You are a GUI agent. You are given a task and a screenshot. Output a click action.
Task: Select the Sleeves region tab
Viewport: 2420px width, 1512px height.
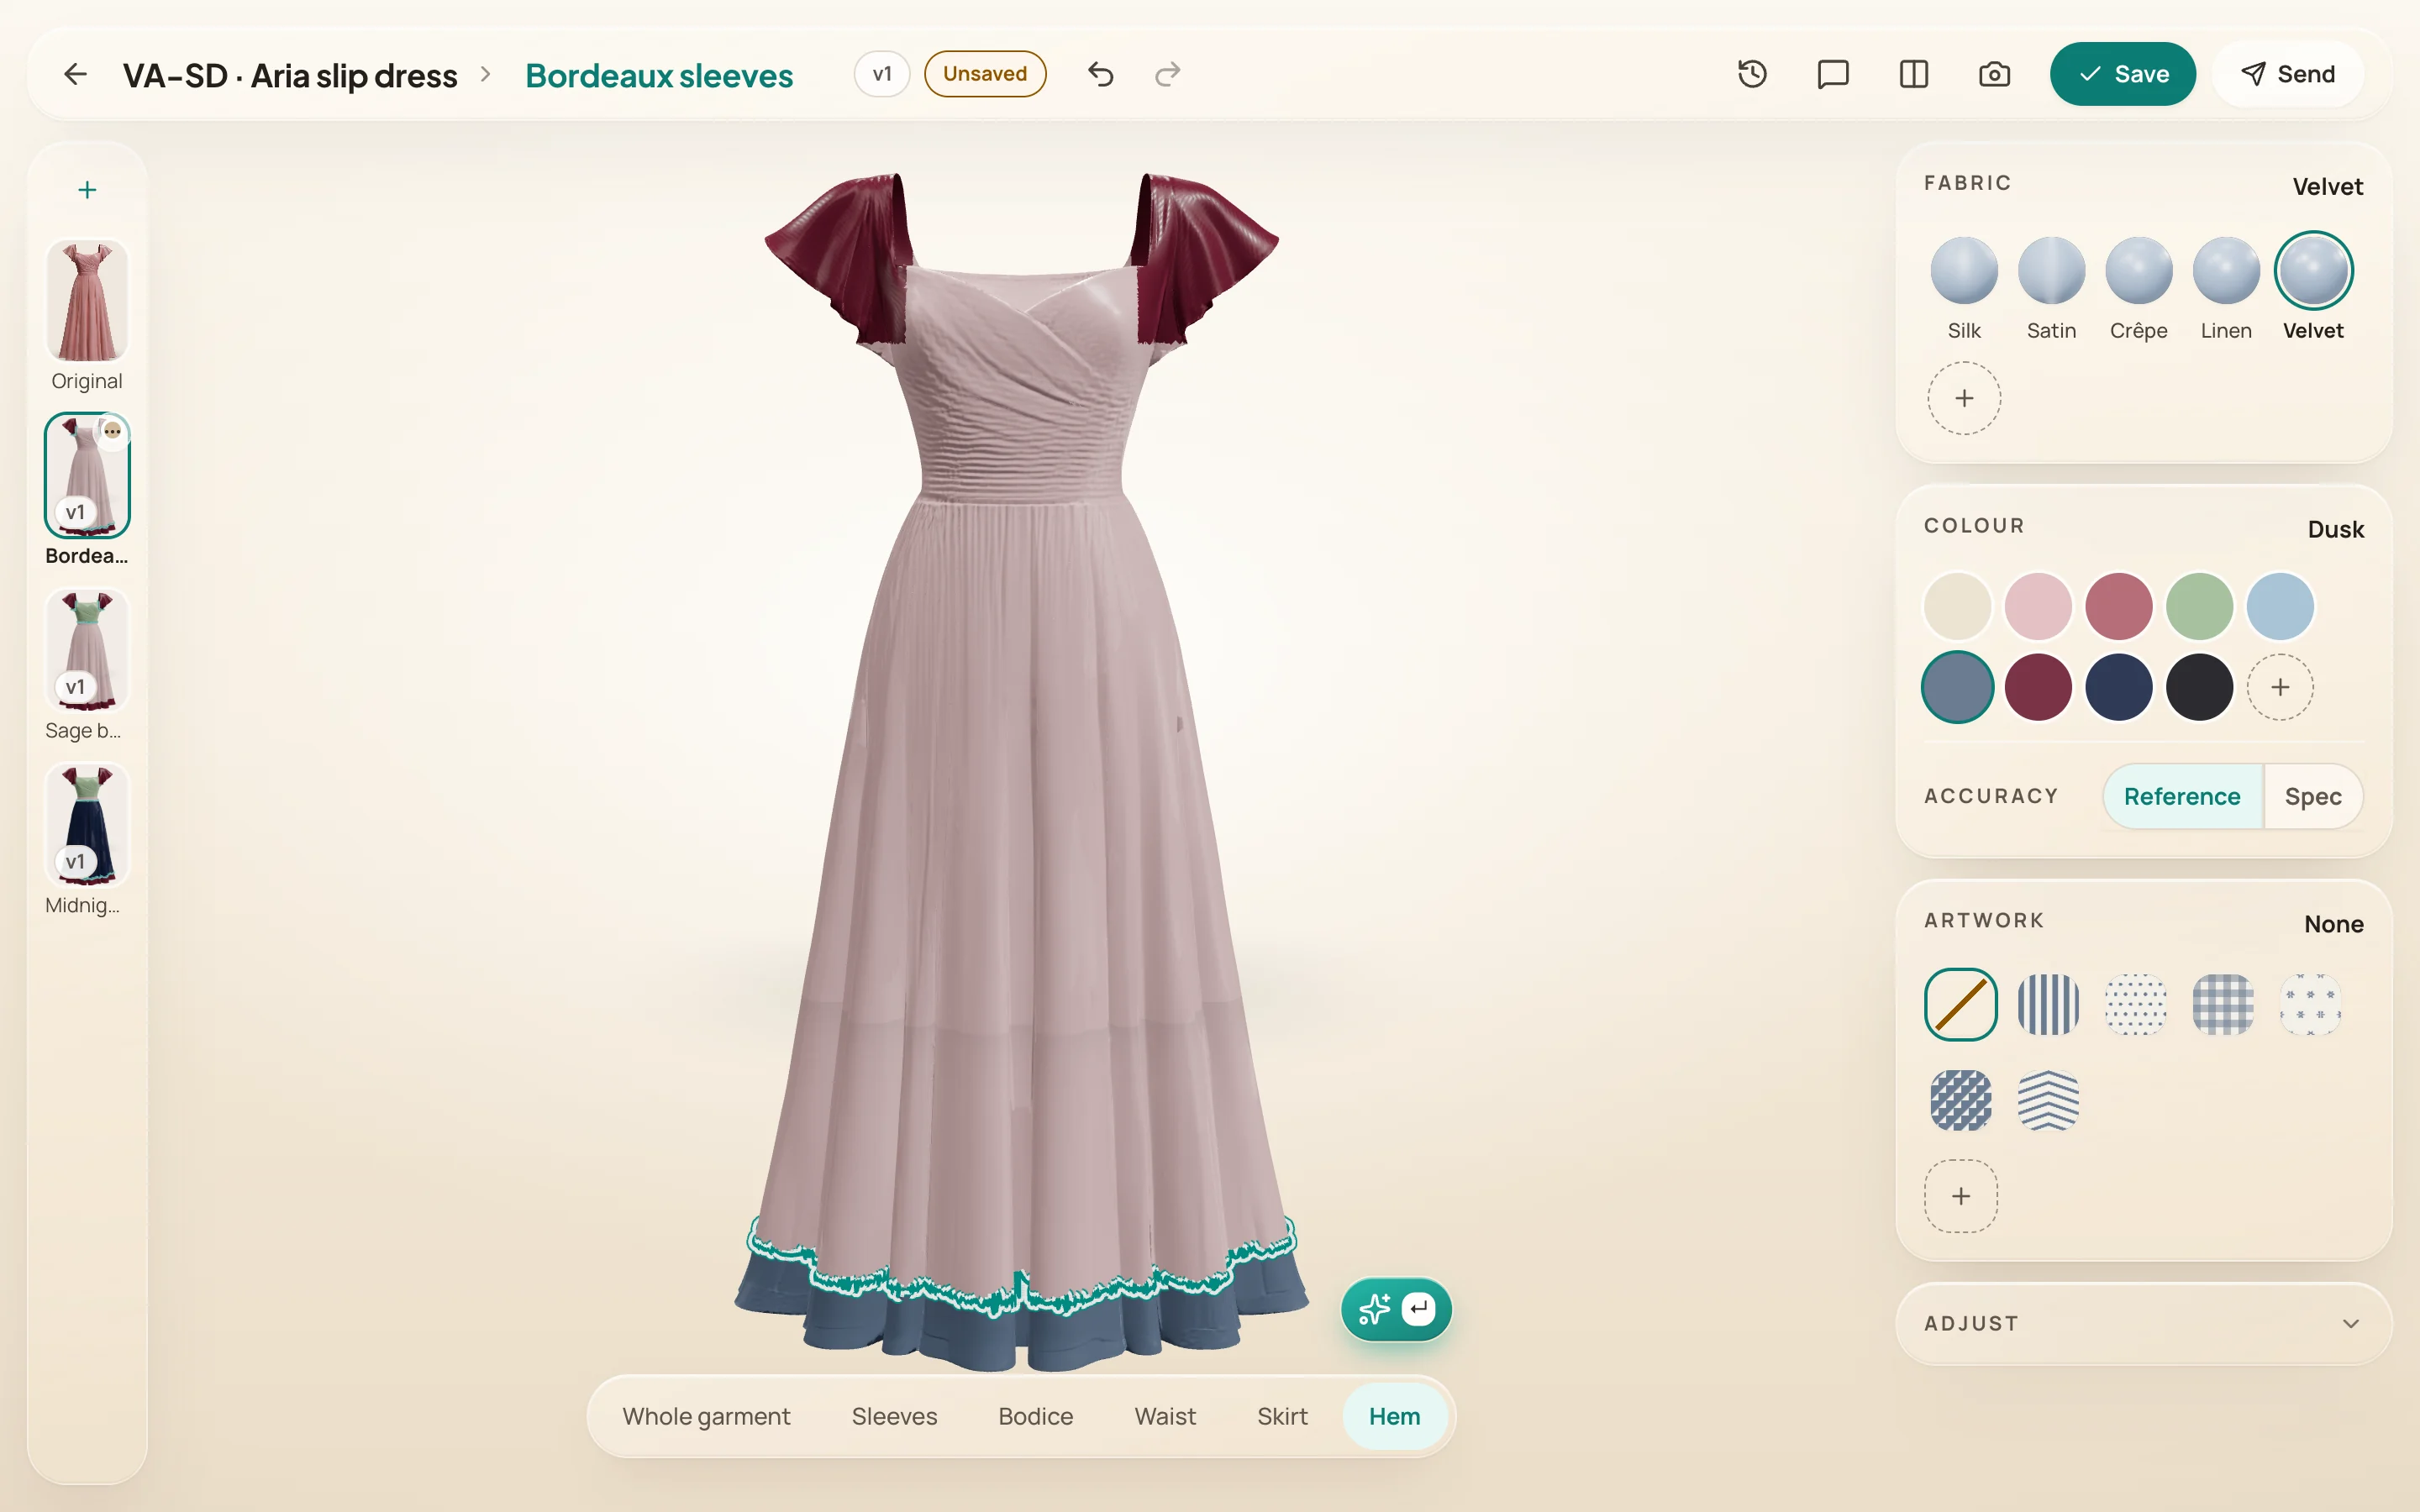pyautogui.click(x=894, y=1416)
